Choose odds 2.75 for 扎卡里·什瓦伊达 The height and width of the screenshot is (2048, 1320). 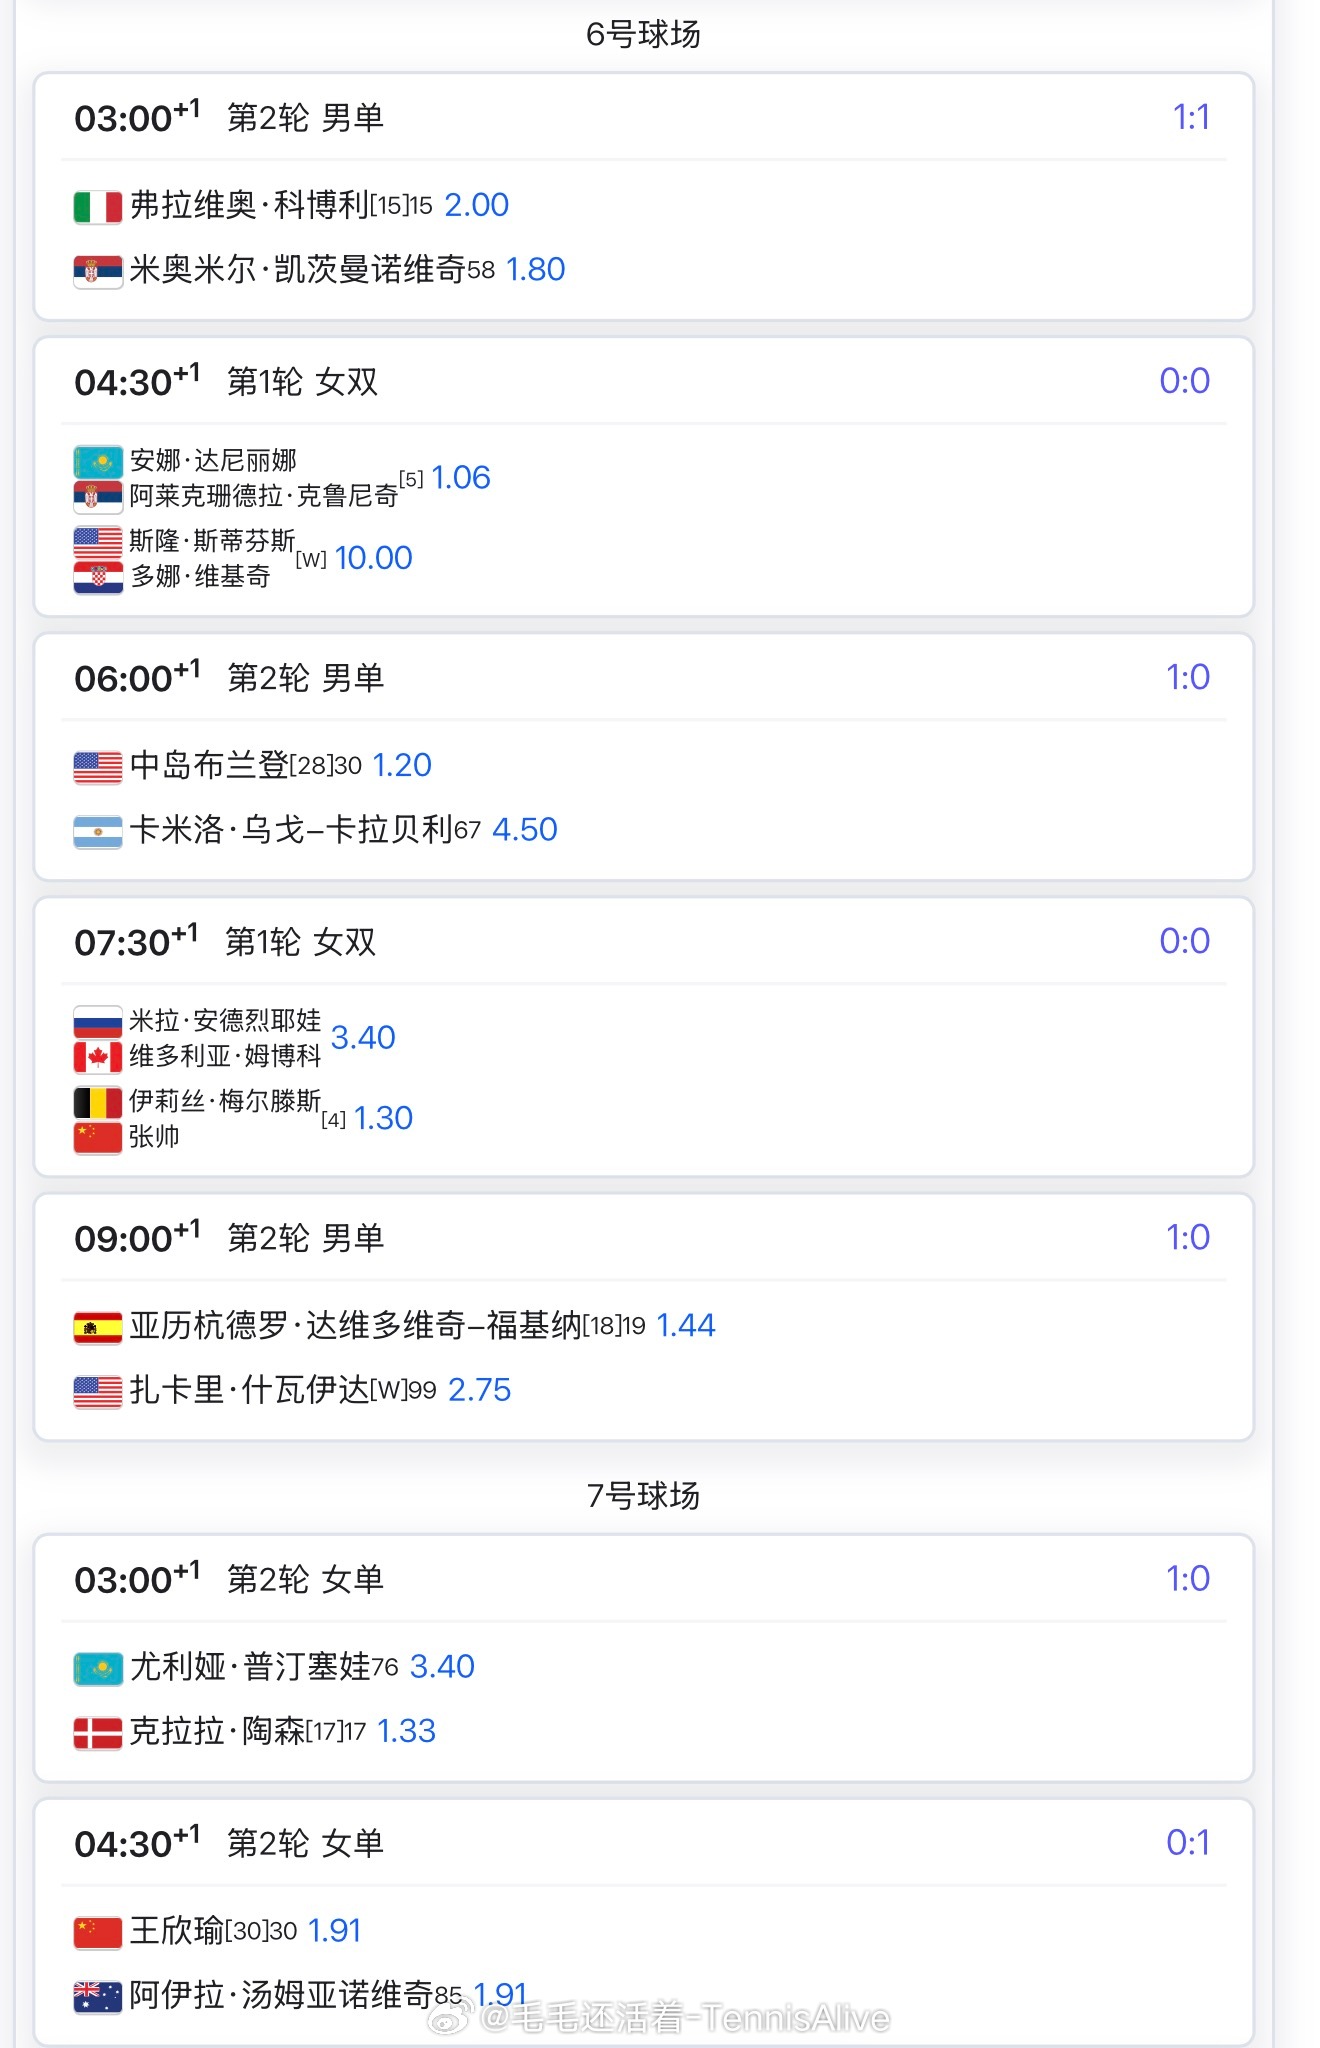480,1390
